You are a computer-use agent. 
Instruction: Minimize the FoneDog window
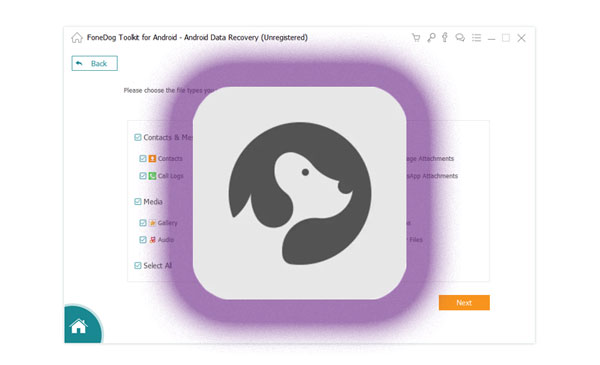point(492,38)
